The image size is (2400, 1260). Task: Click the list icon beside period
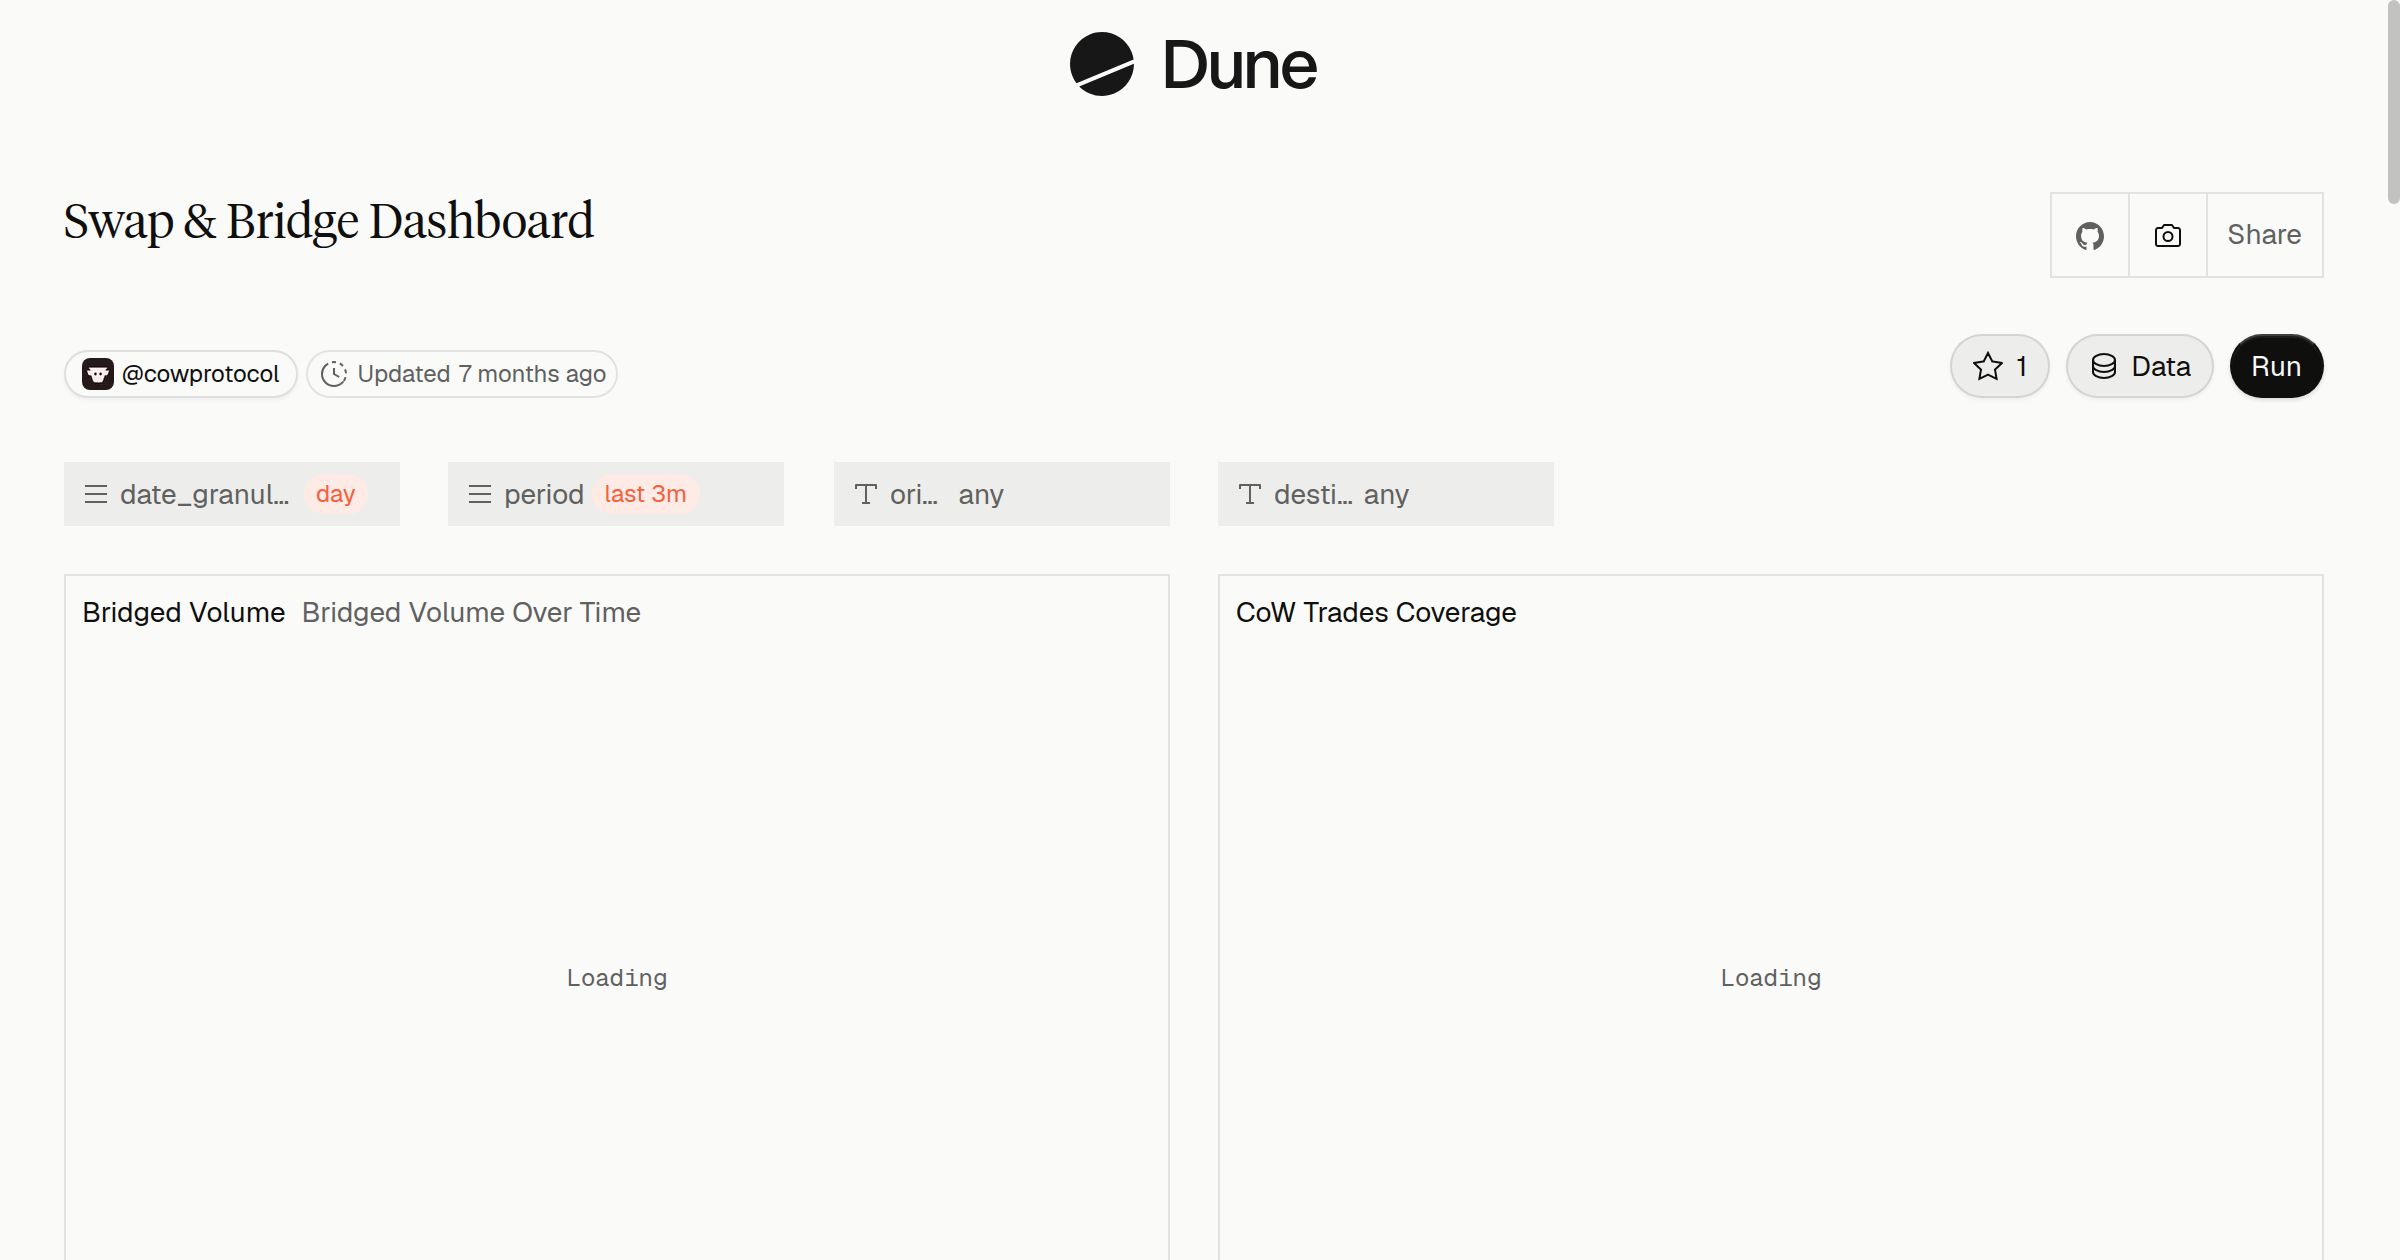tap(480, 494)
